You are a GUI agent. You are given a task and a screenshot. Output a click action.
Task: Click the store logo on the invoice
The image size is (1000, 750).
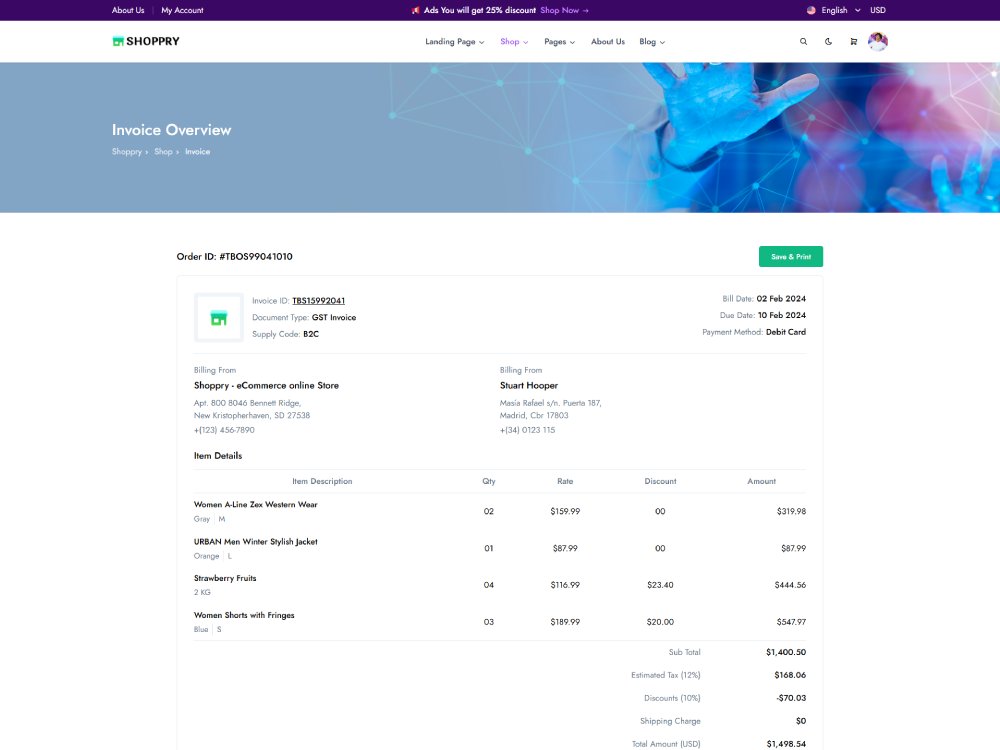(x=218, y=318)
